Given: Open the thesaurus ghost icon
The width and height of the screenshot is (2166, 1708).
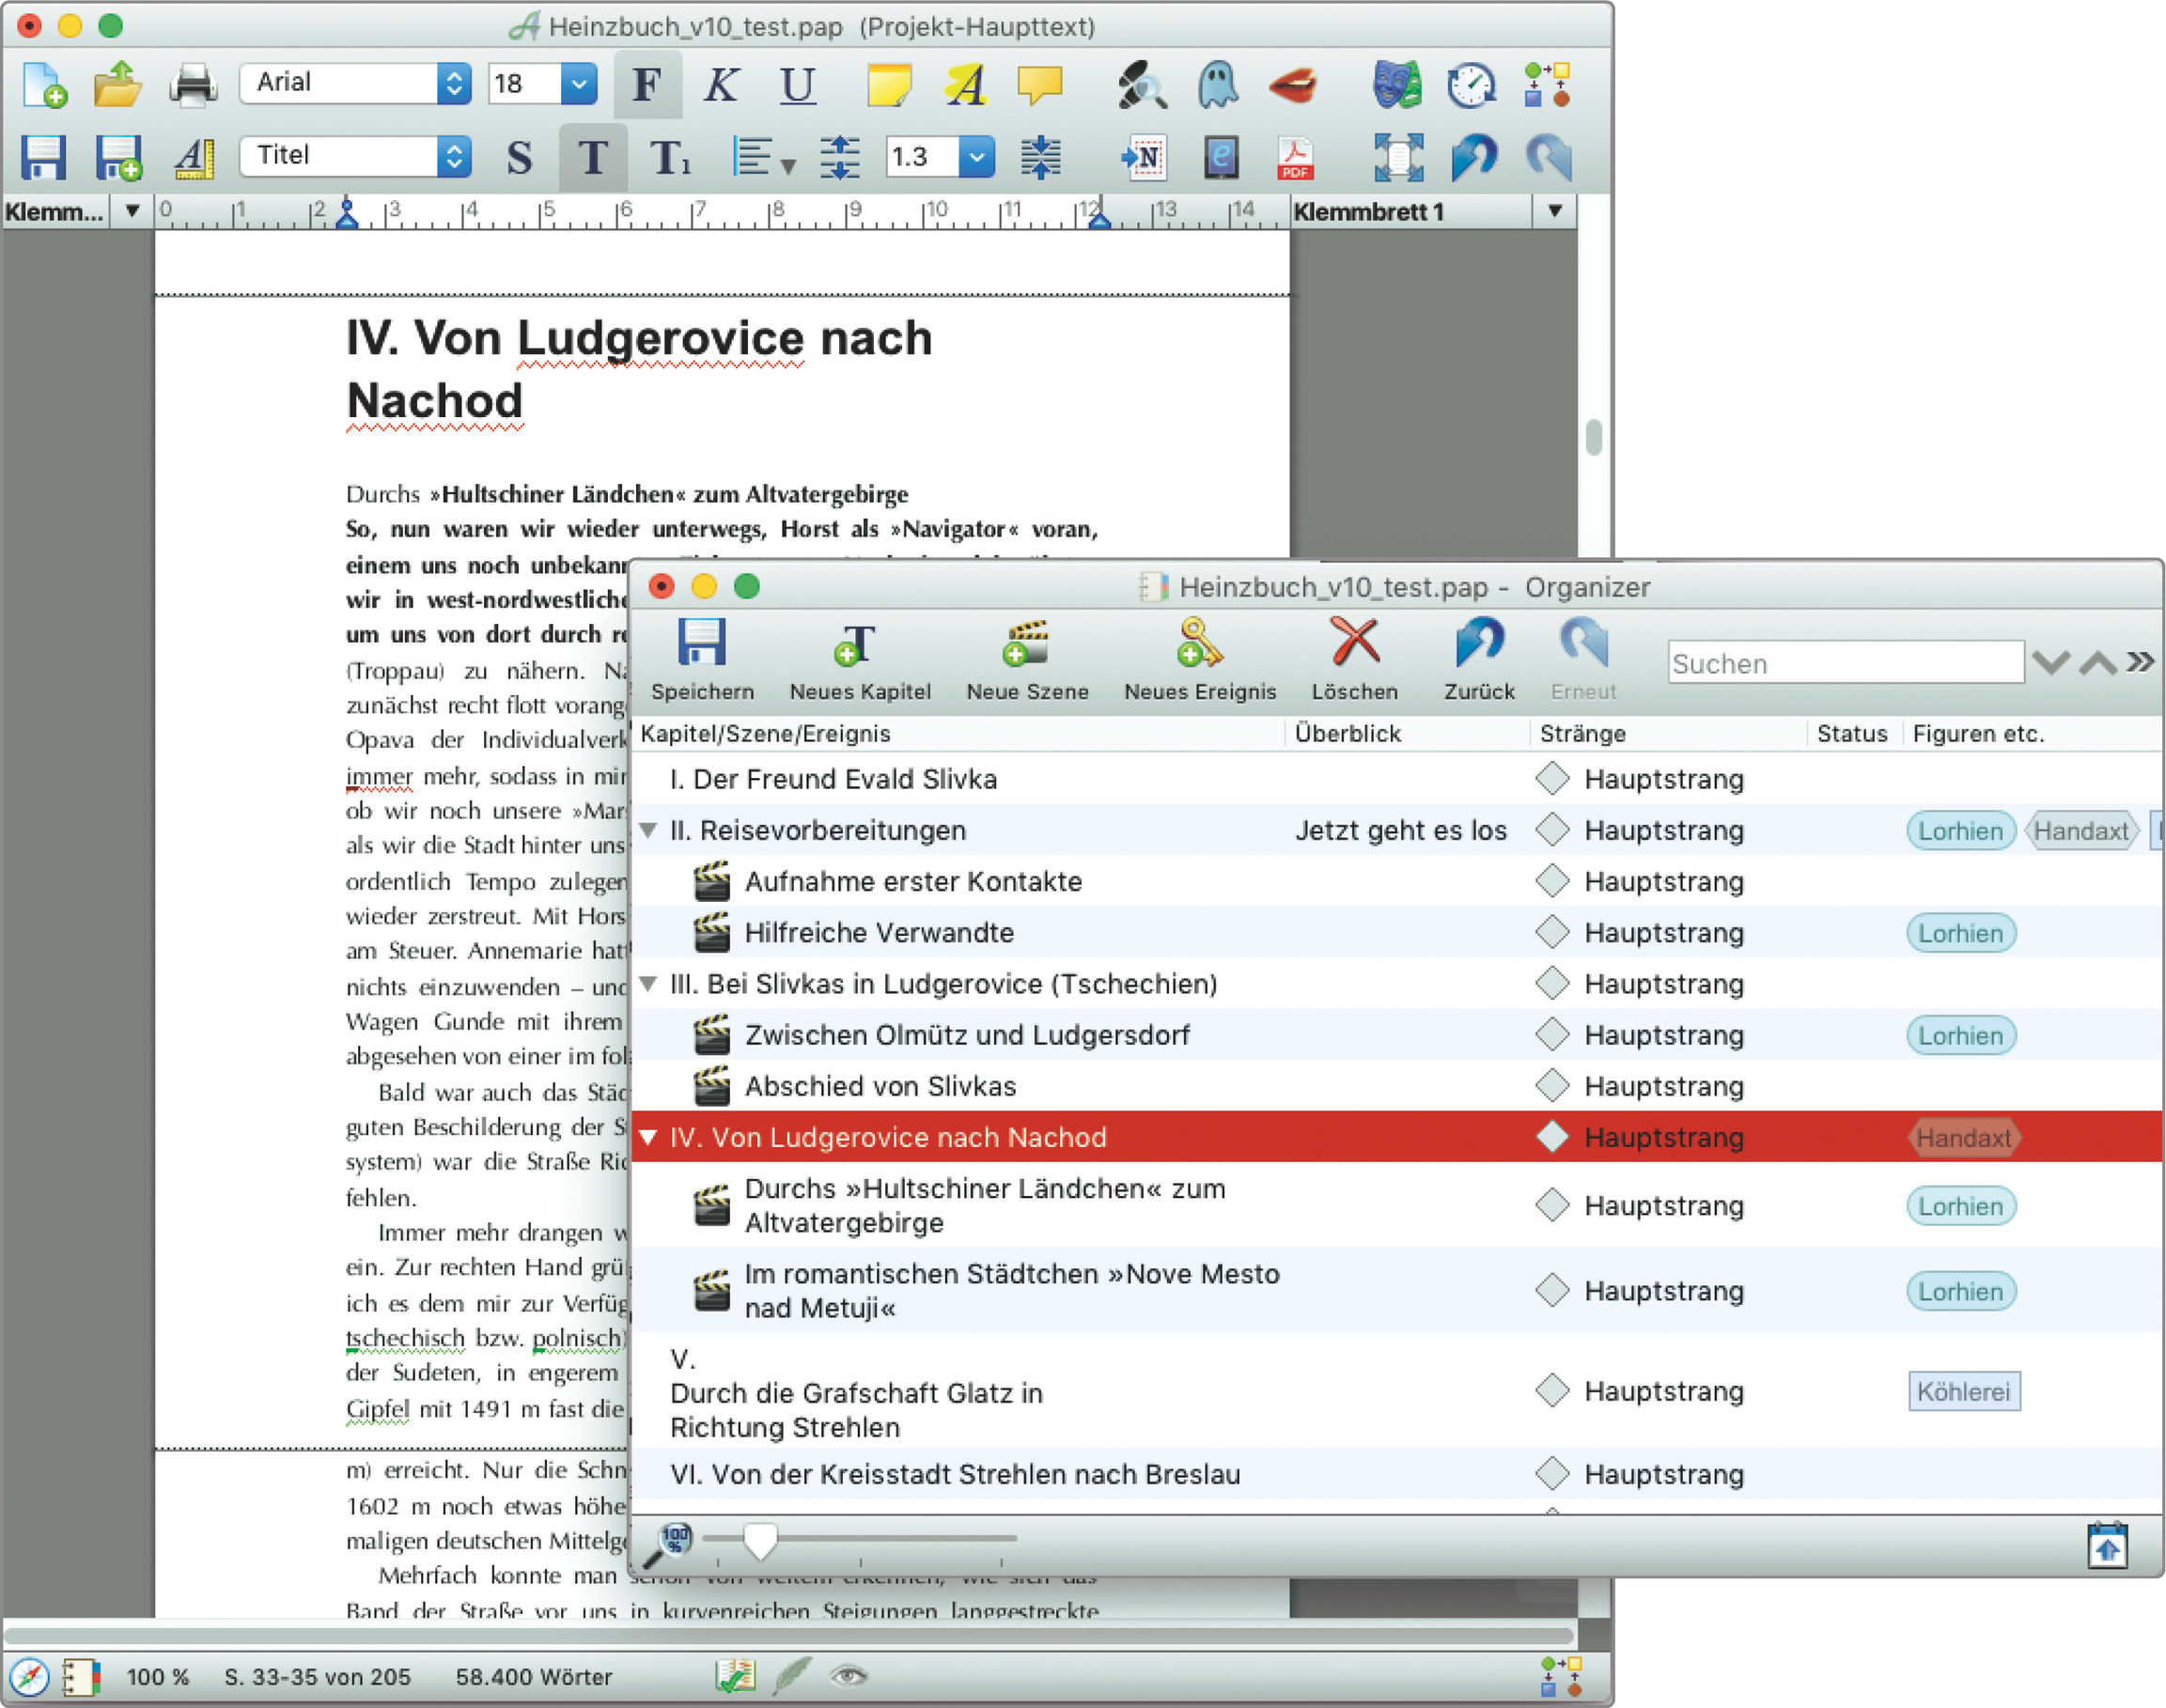Looking at the screenshot, I should click(x=1216, y=84).
